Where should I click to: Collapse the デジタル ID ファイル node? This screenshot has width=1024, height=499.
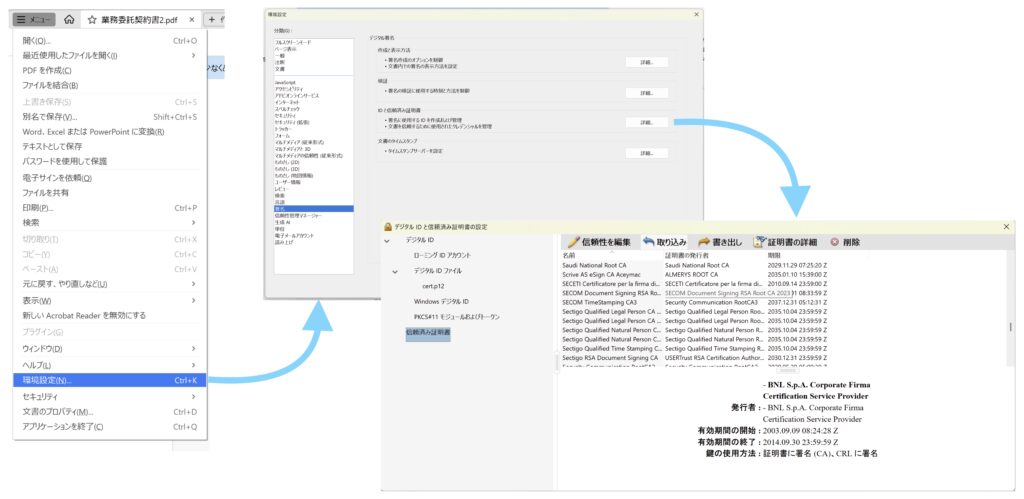click(396, 271)
